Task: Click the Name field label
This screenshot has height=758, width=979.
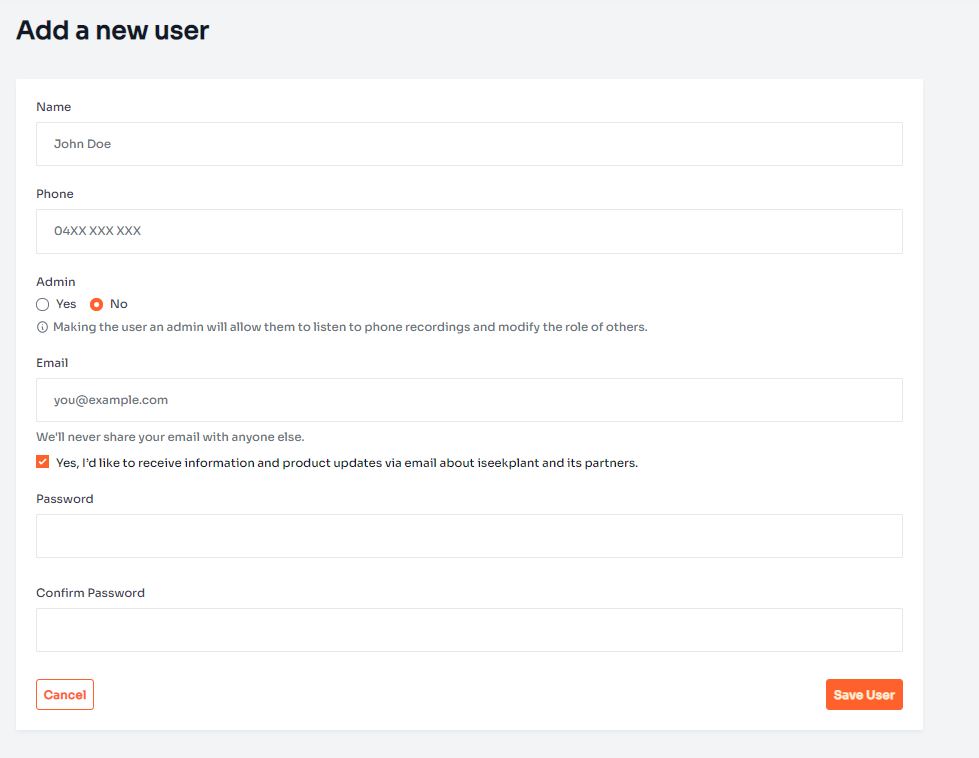Action: click(x=54, y=107)
